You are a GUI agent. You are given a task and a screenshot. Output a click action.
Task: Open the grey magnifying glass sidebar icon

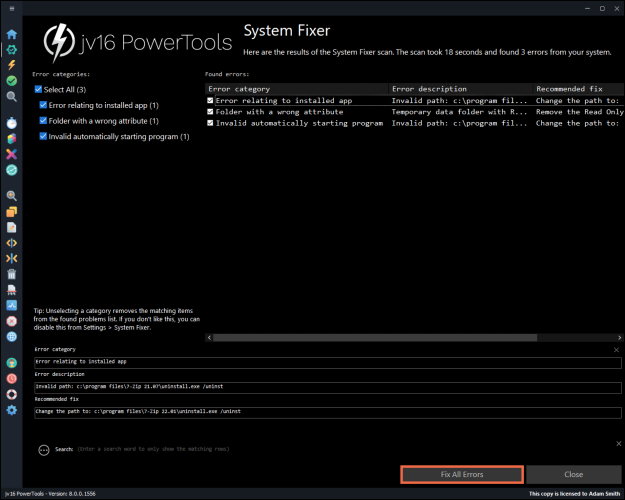12,96
